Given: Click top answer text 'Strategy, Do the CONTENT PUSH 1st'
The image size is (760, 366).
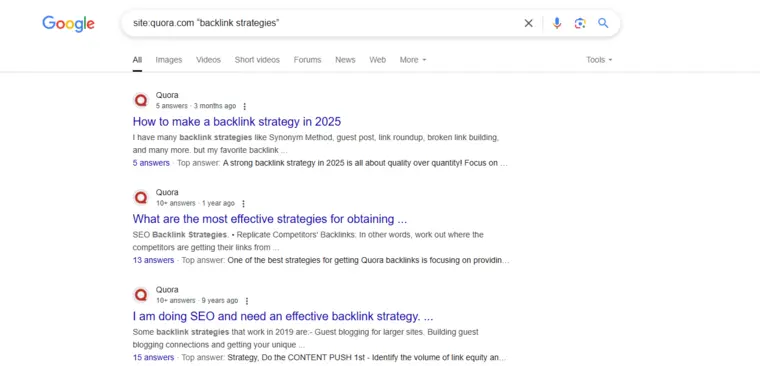Looking at the screenshot, I should tap(367, 357).
